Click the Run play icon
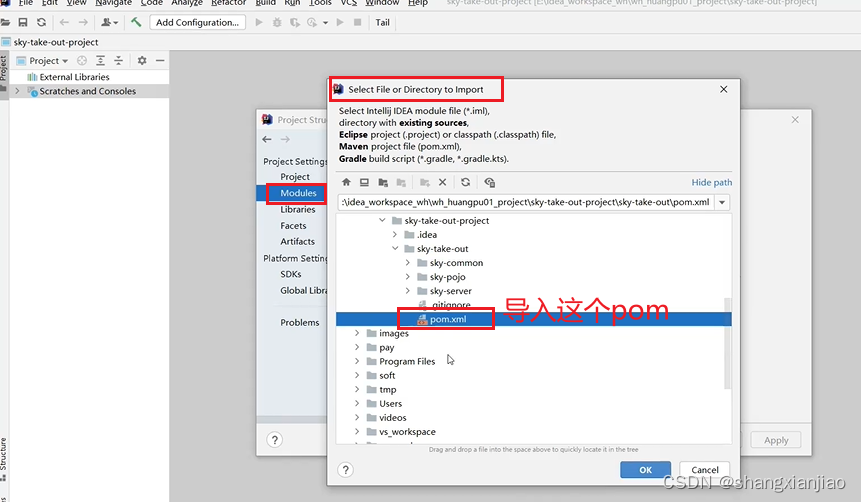Viewport: 861px width, 502px height. coord(259,23)
